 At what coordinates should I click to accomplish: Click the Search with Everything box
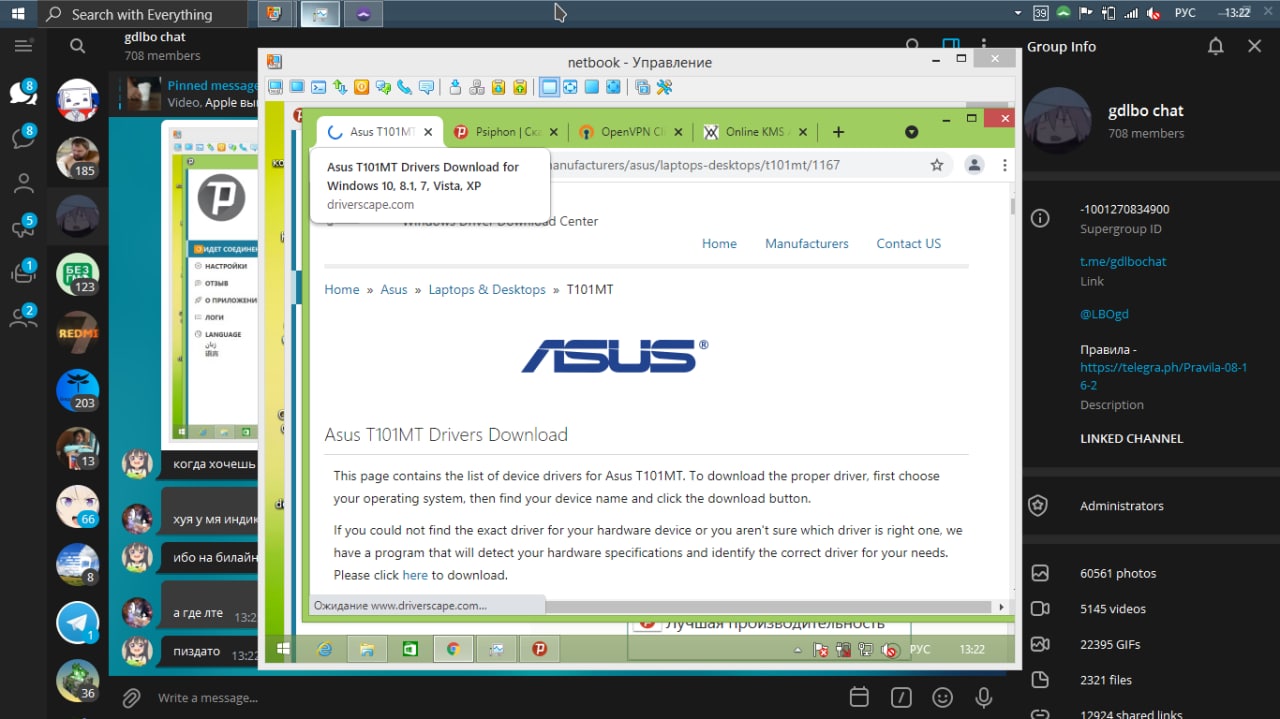pyautogui.click(x=144, y=14)
